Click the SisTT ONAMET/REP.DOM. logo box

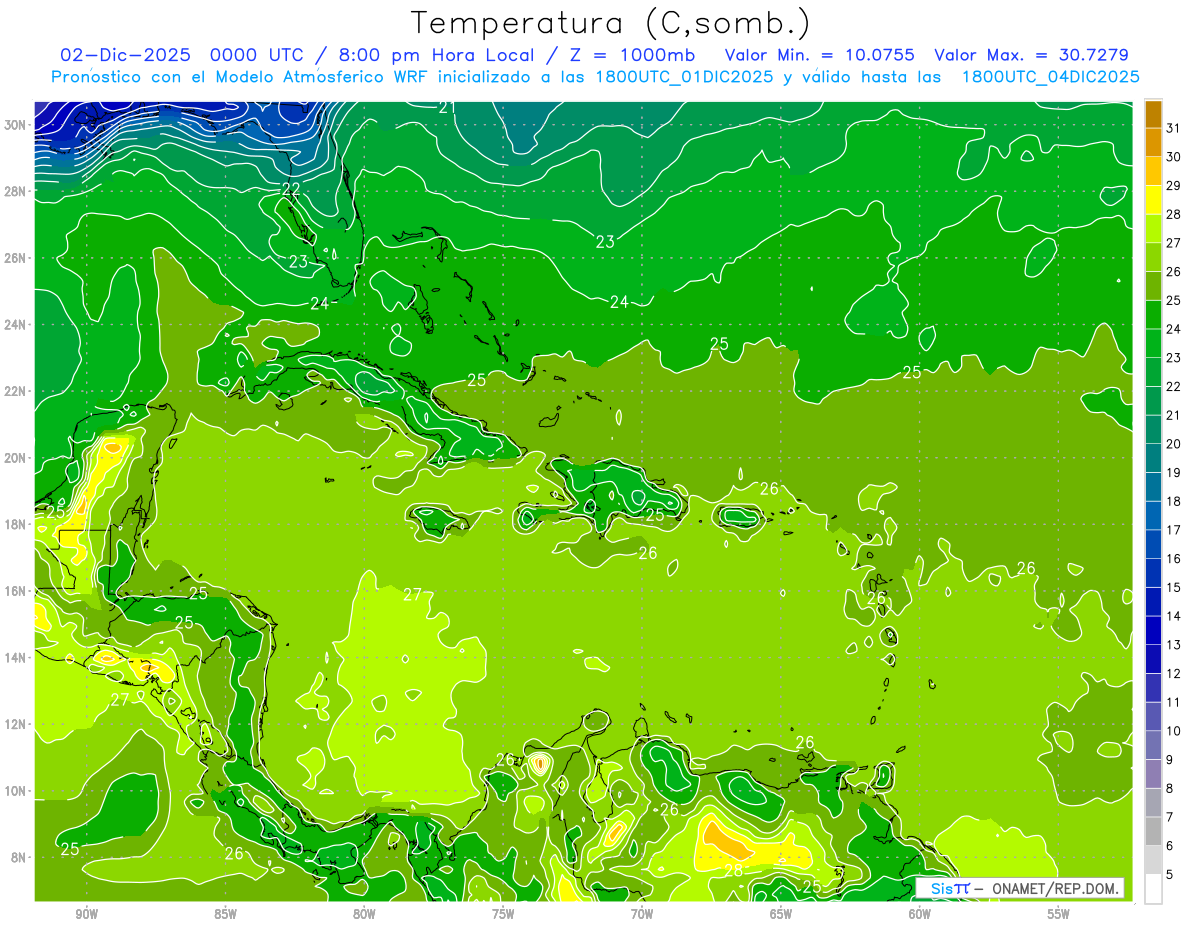pos(1019,888)
